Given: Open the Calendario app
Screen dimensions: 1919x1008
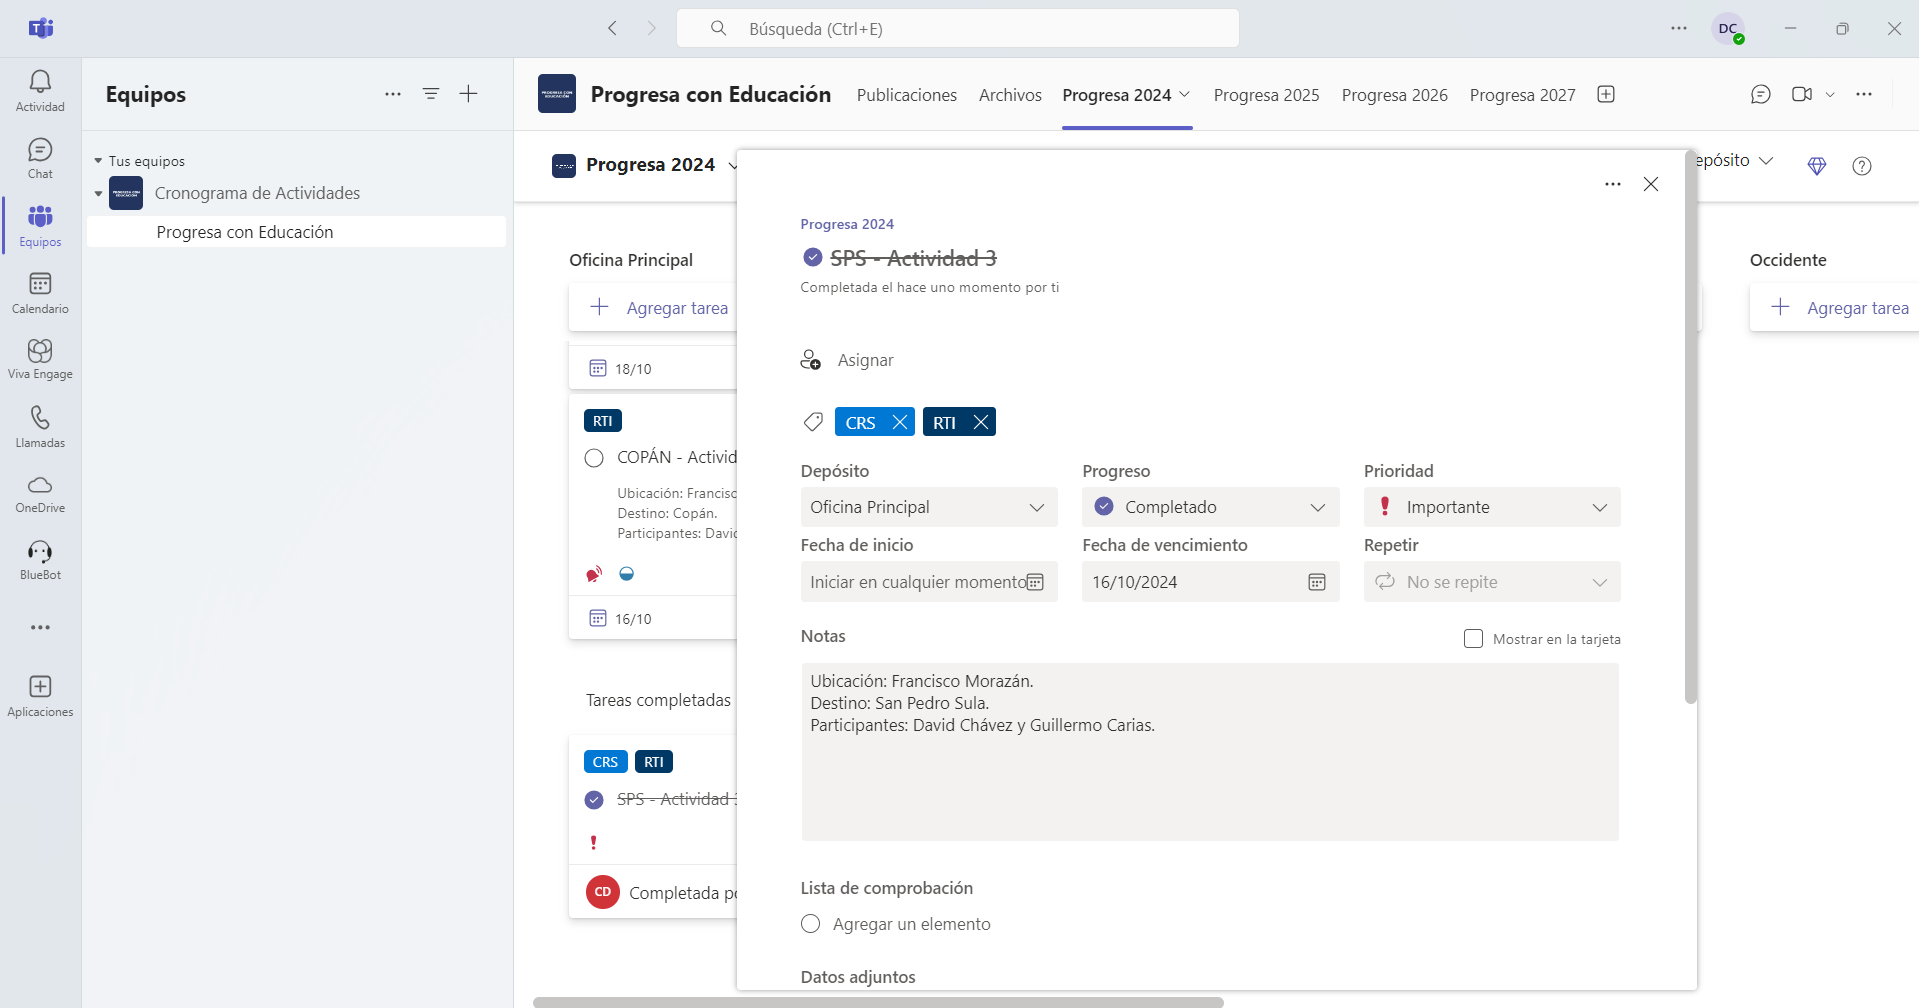Looking at the screenshot, I should coord(40,293).
